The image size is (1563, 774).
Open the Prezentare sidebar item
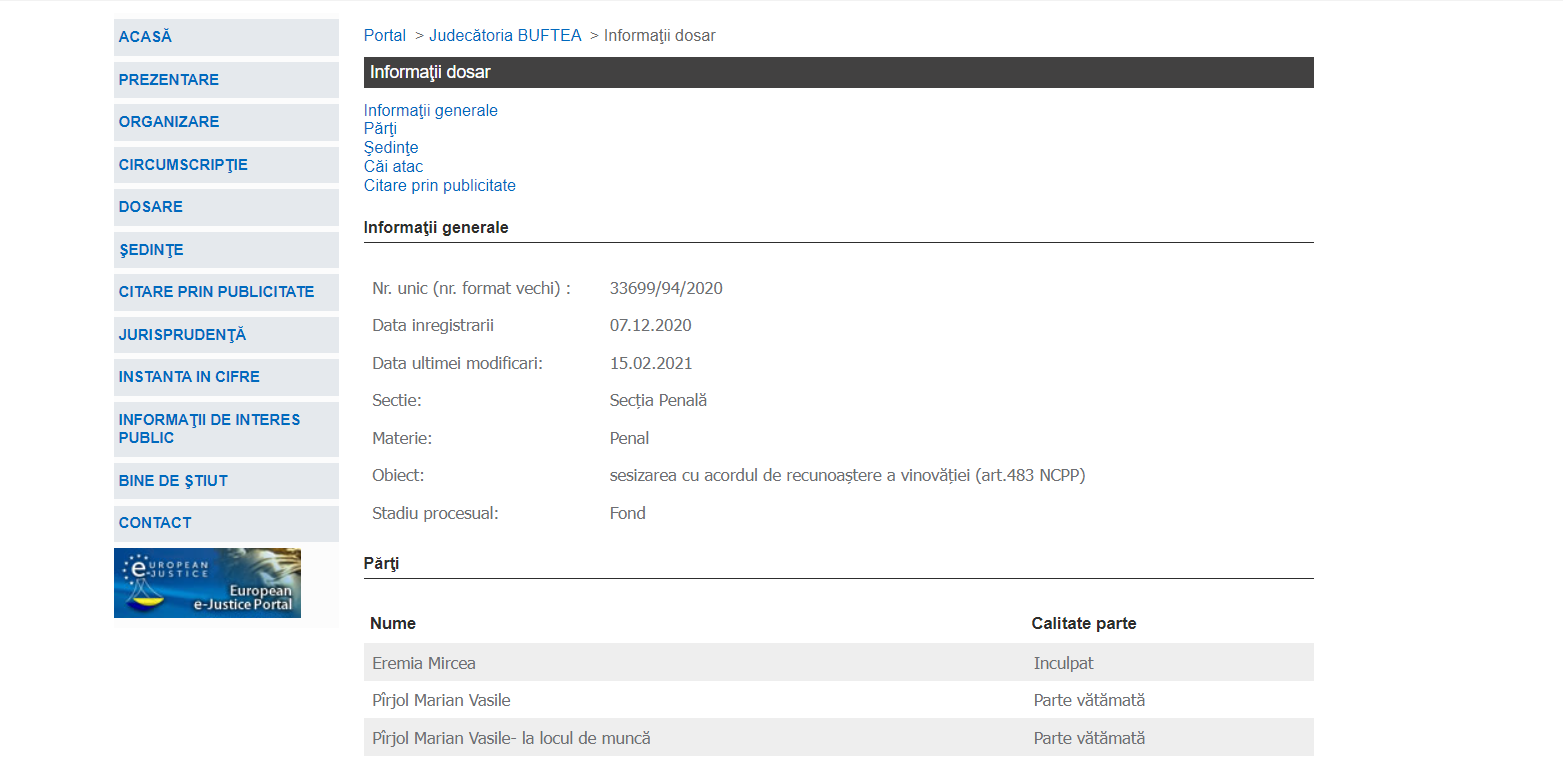(168, 80)
